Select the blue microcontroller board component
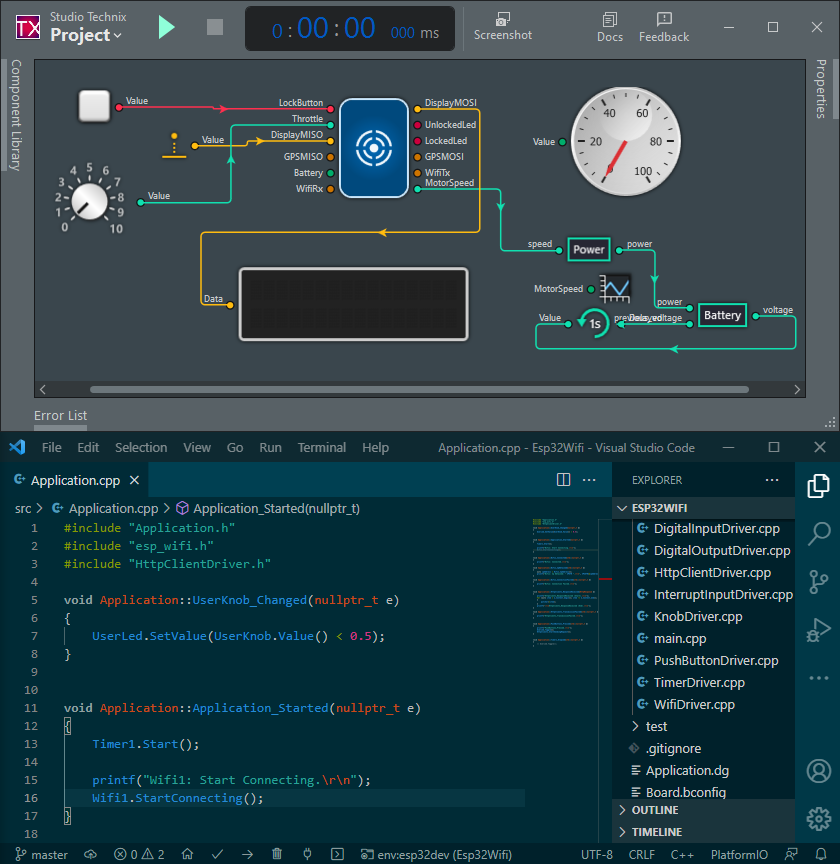This screenshot has width=840, height=864. (374, 148)
